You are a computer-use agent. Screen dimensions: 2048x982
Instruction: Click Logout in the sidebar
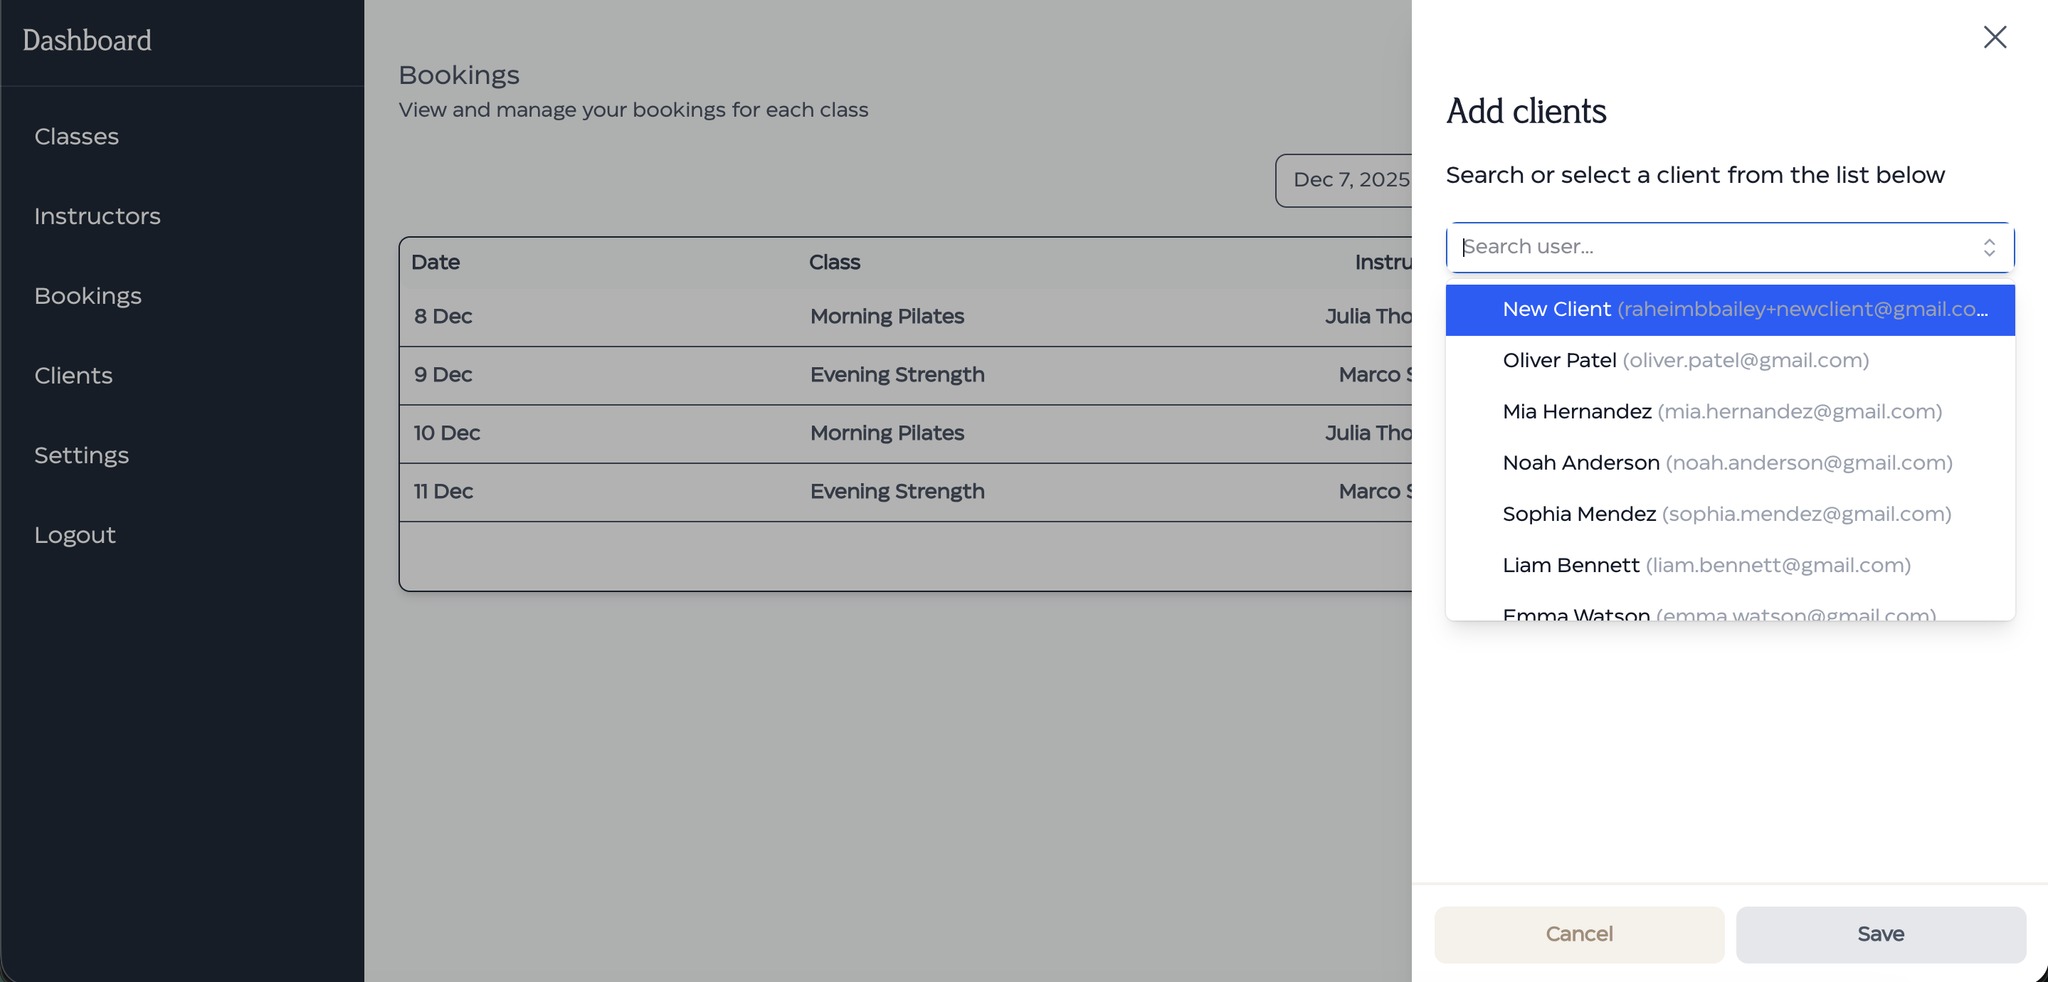(x=75, y=535)
